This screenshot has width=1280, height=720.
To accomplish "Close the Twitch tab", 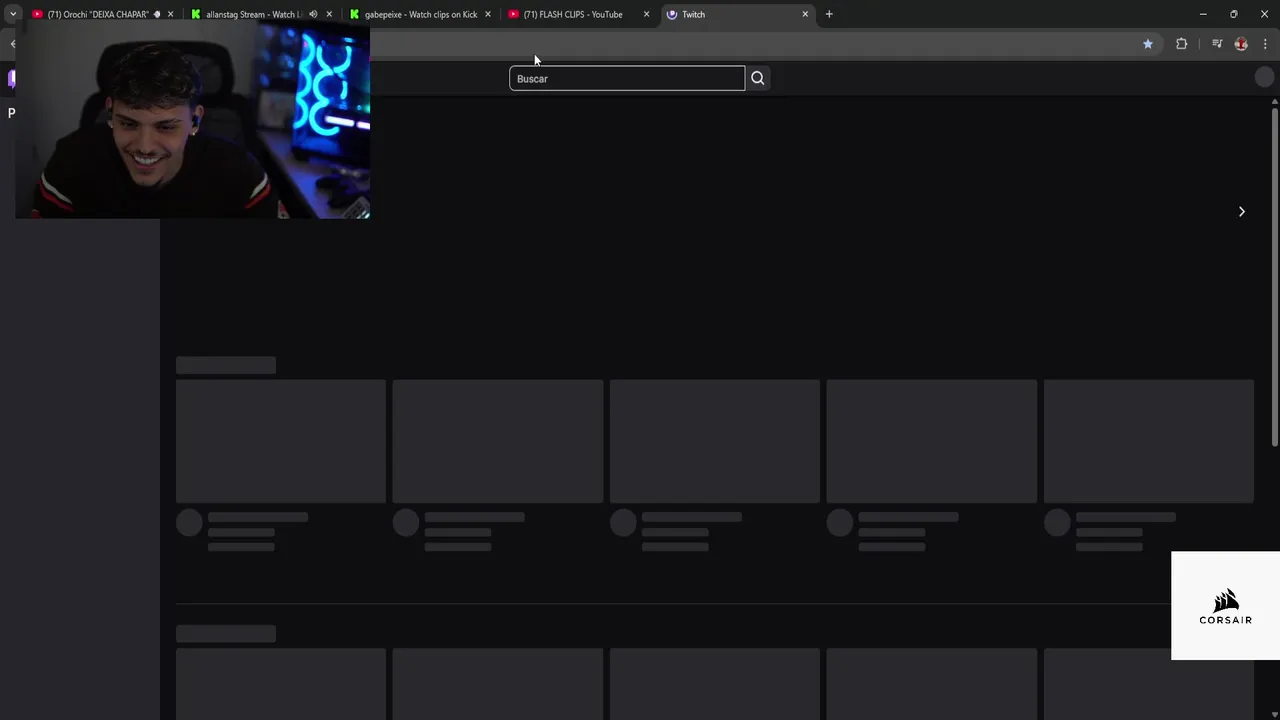I will click(x=805, y=14).
